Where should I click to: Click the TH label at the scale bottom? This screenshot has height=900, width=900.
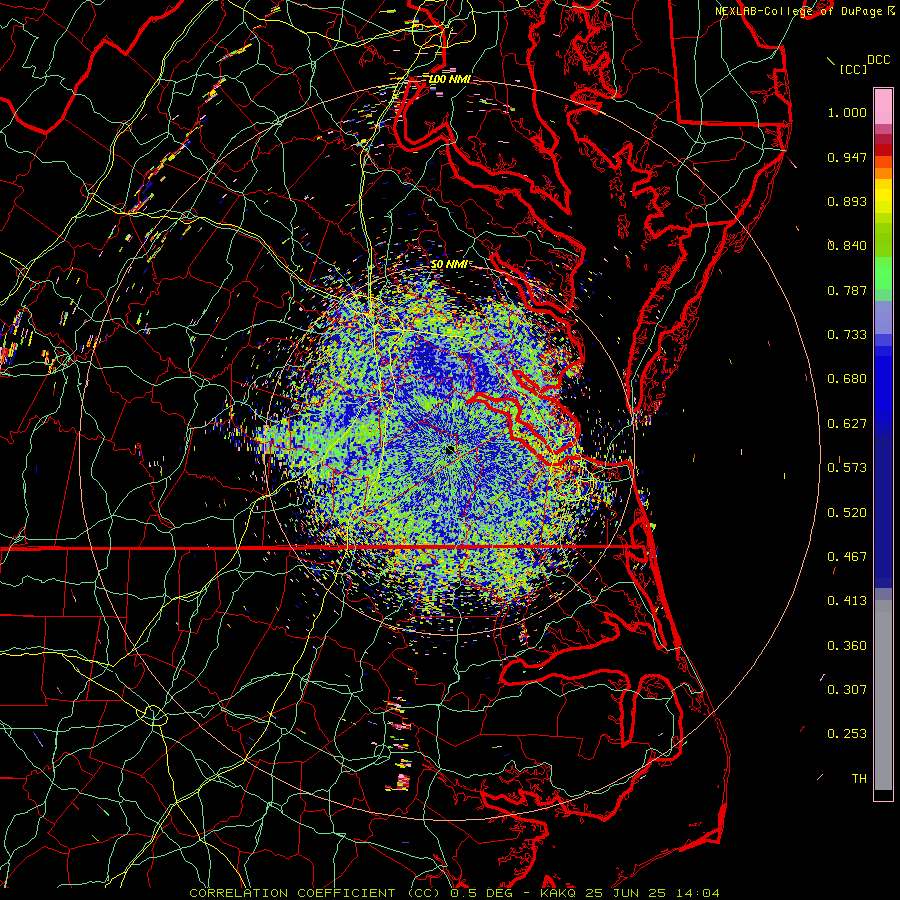pos(859,779)
